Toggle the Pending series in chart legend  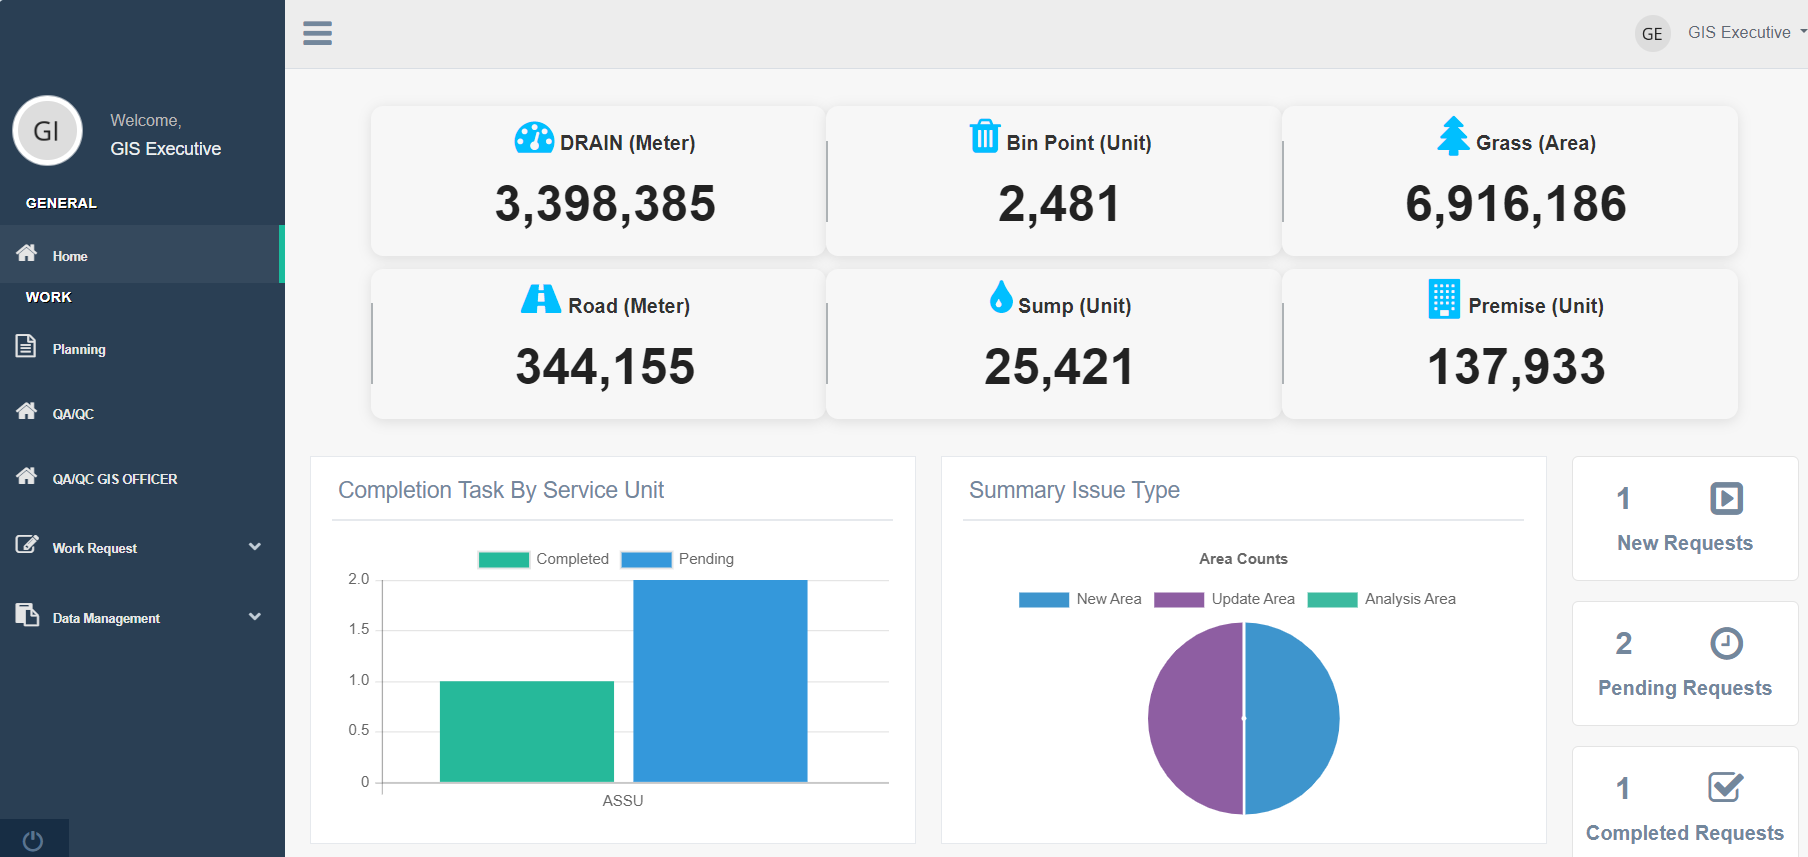tap(677, 559)
